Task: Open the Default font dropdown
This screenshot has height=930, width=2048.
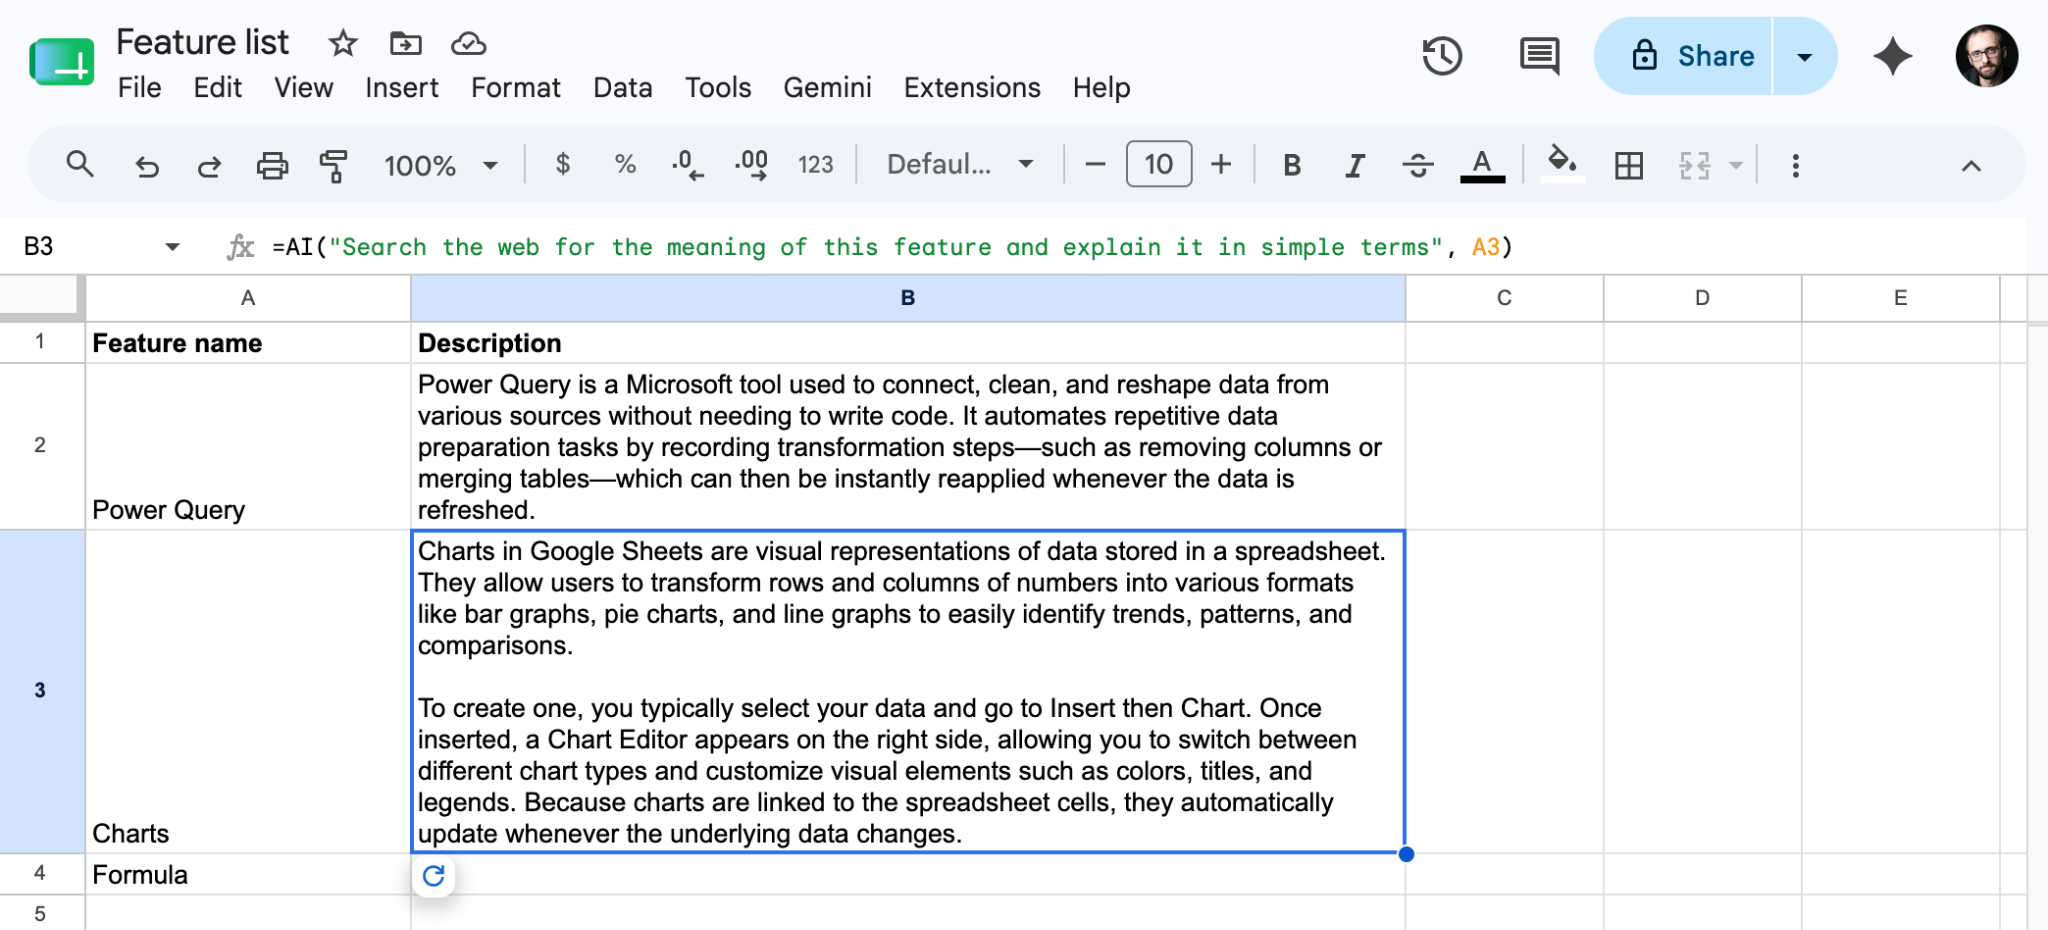Action: coord(960,165)
